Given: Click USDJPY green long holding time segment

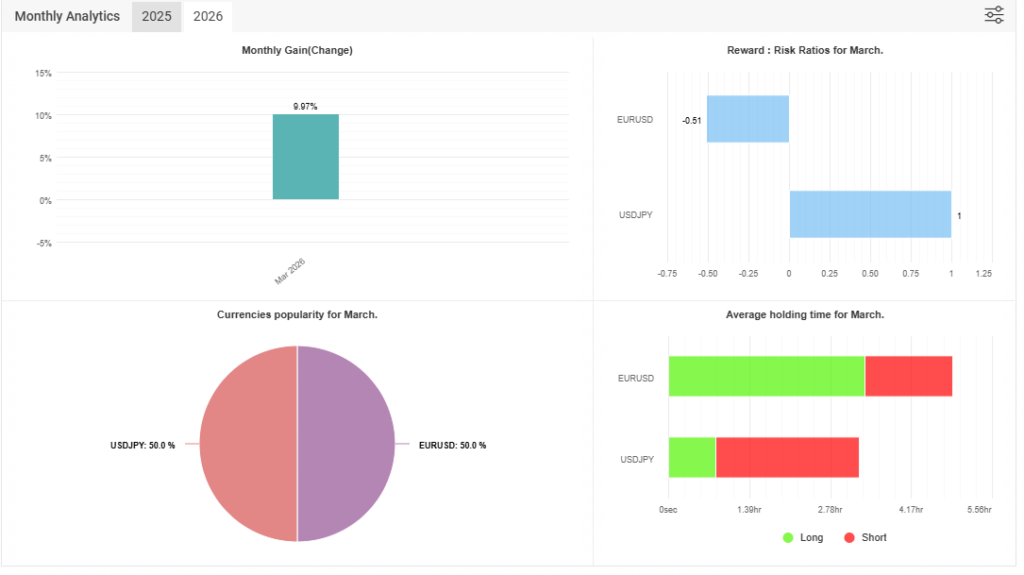Looking at the screenshot, I should [692, 457].
